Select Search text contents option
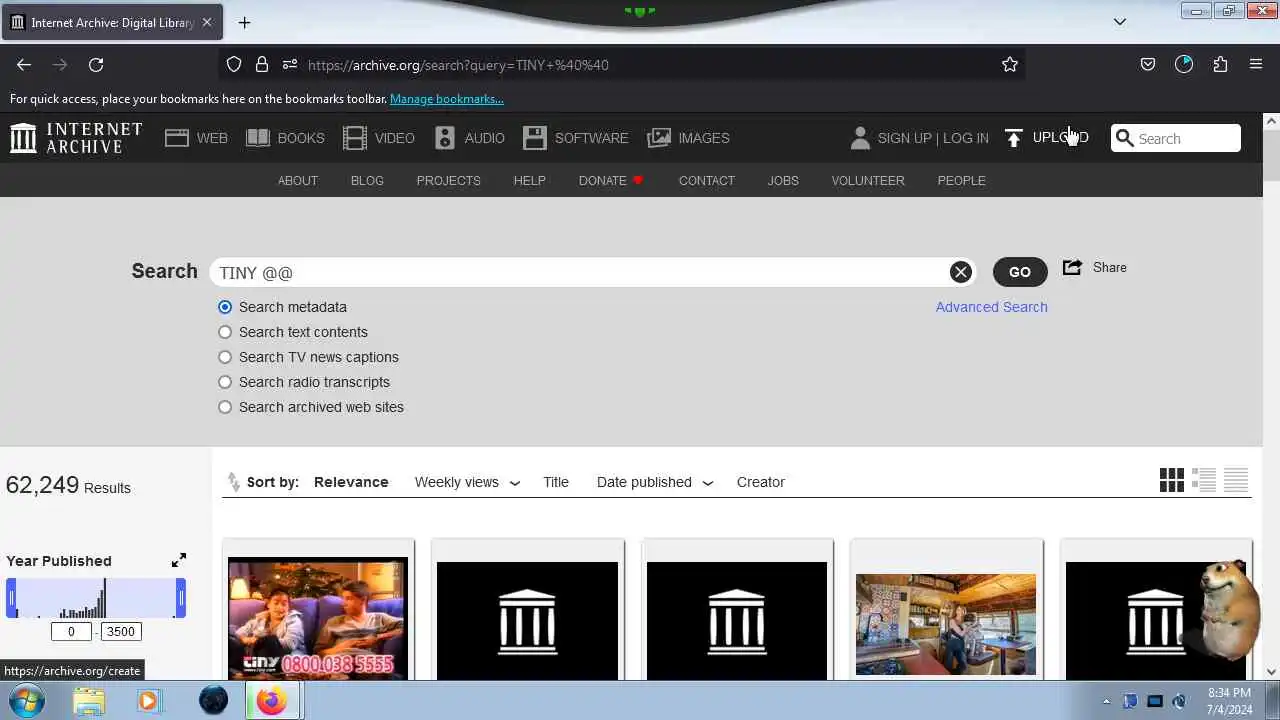 (225, 332)
